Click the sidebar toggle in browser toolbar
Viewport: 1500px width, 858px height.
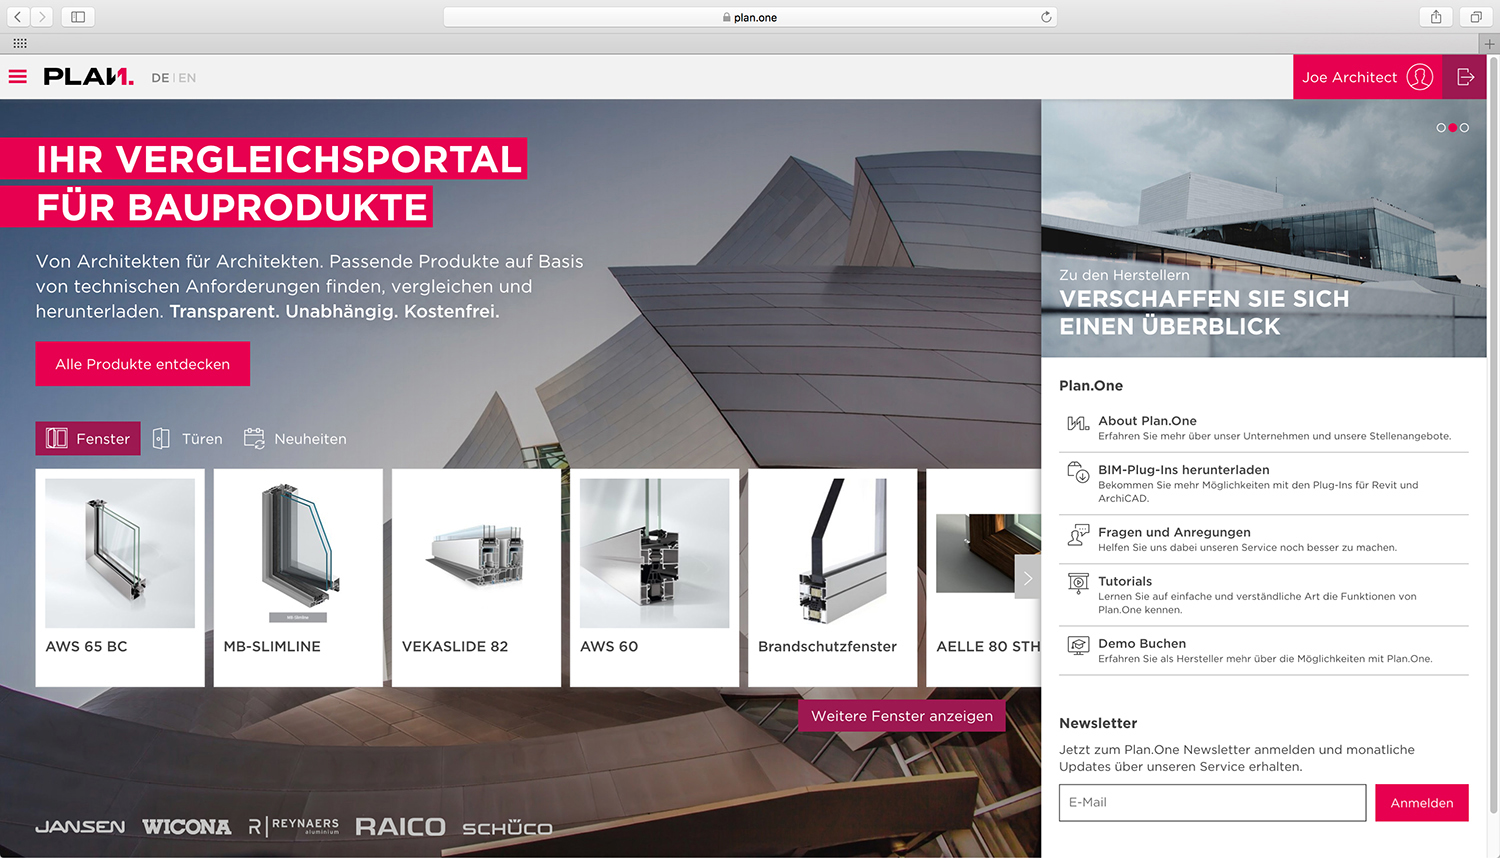(77, 16)
